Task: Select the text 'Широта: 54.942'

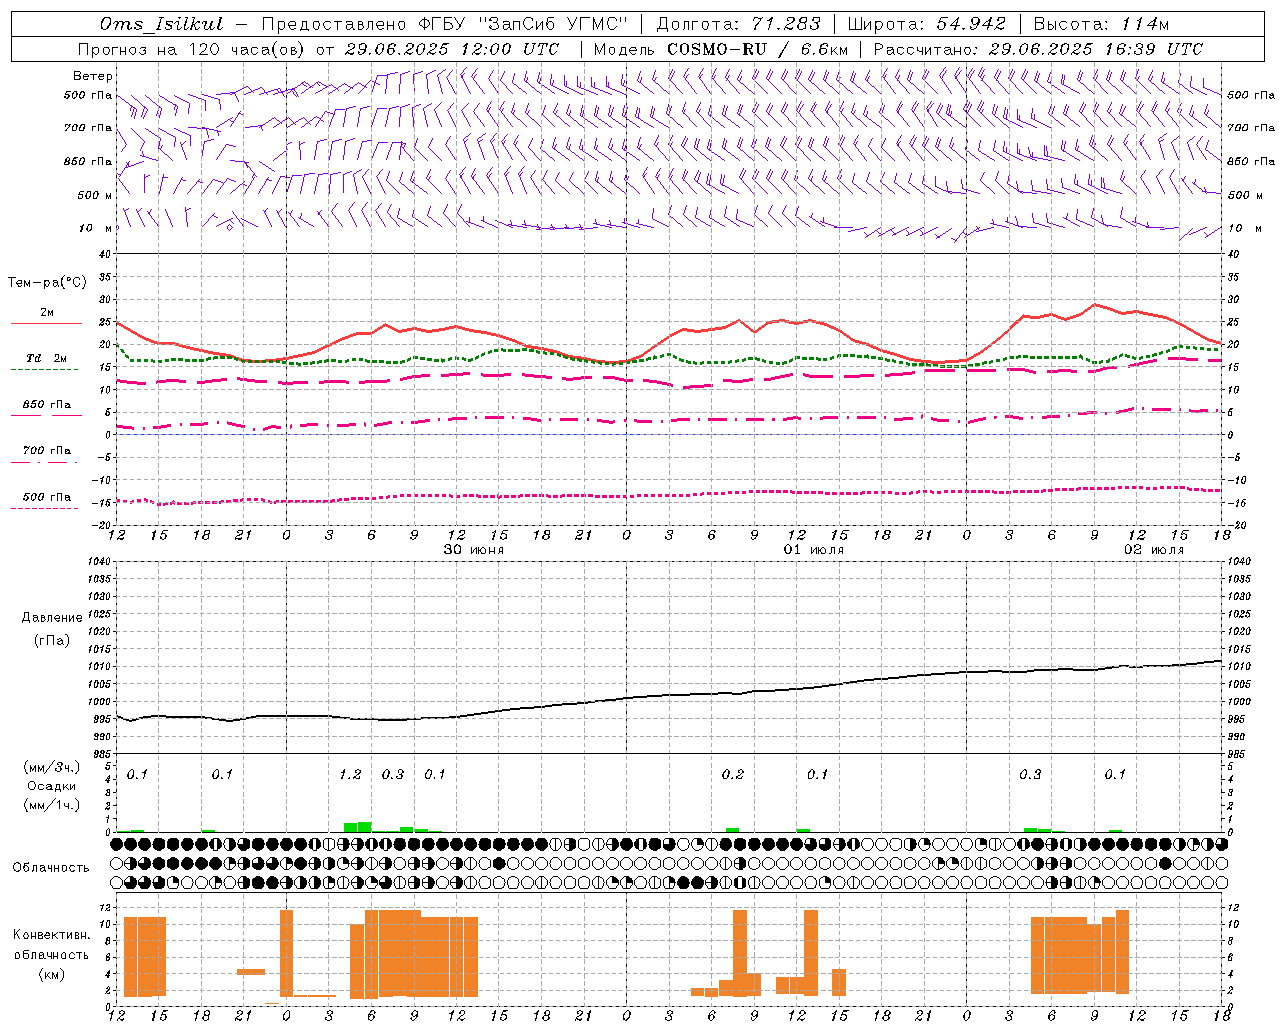Action: point(926,24)
